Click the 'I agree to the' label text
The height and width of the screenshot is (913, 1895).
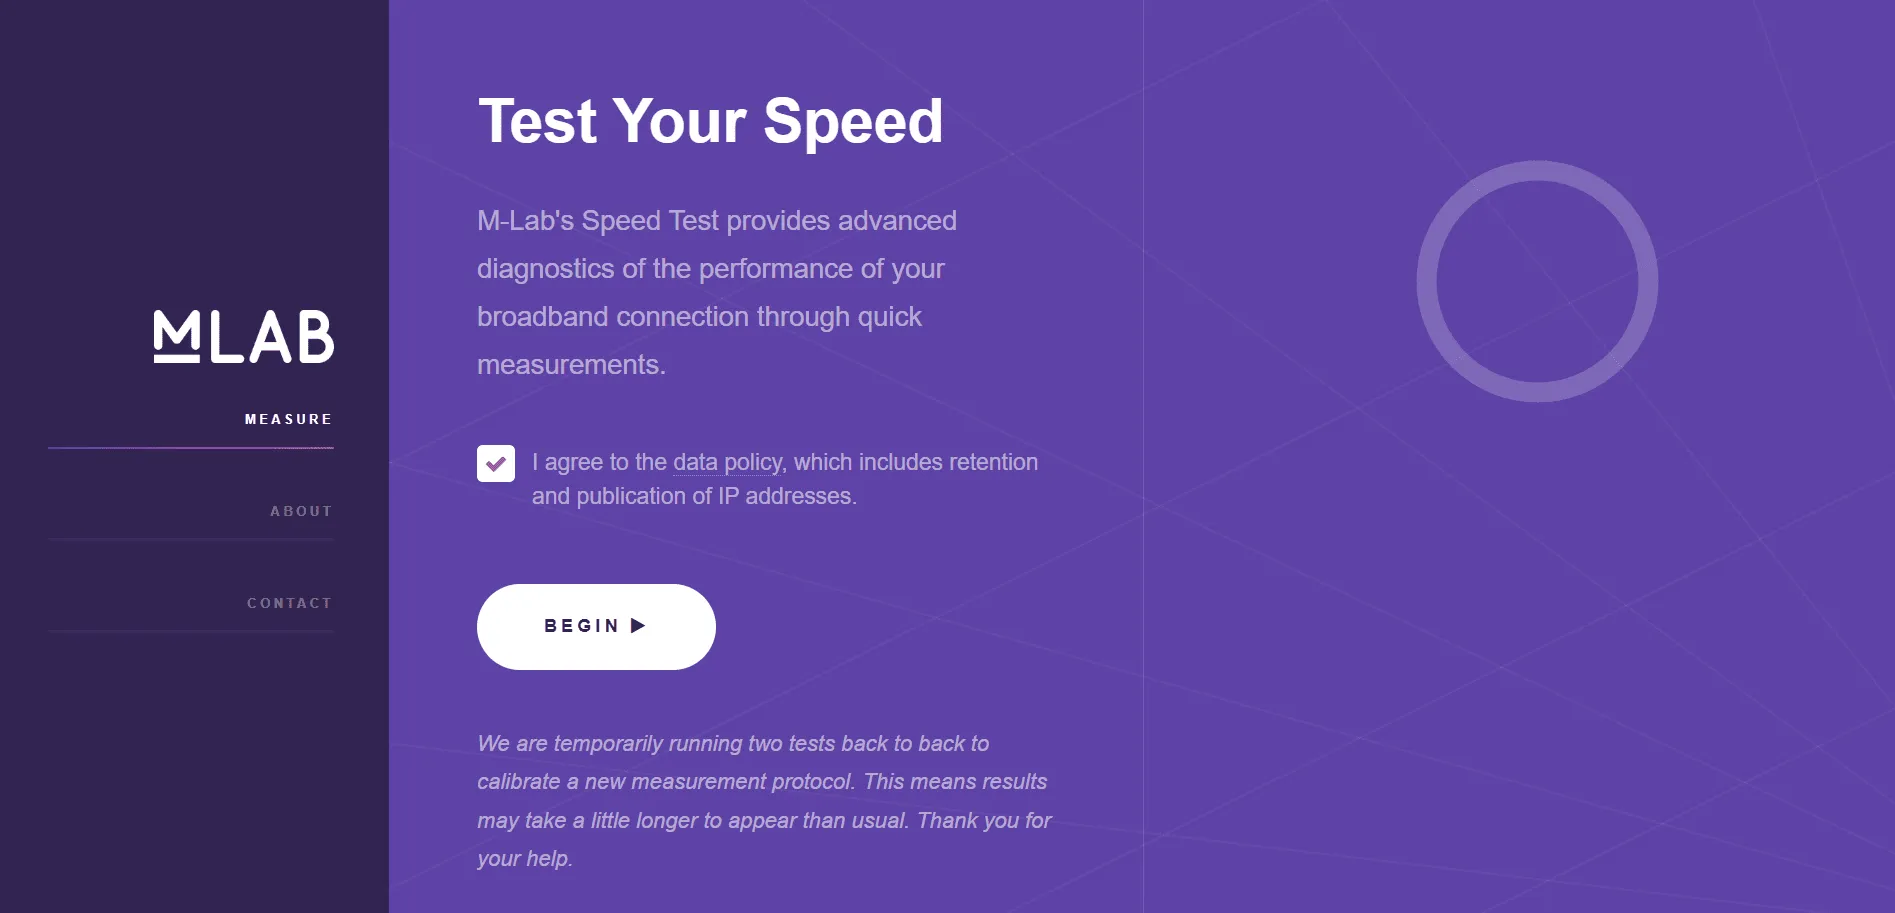coord(600,462)
